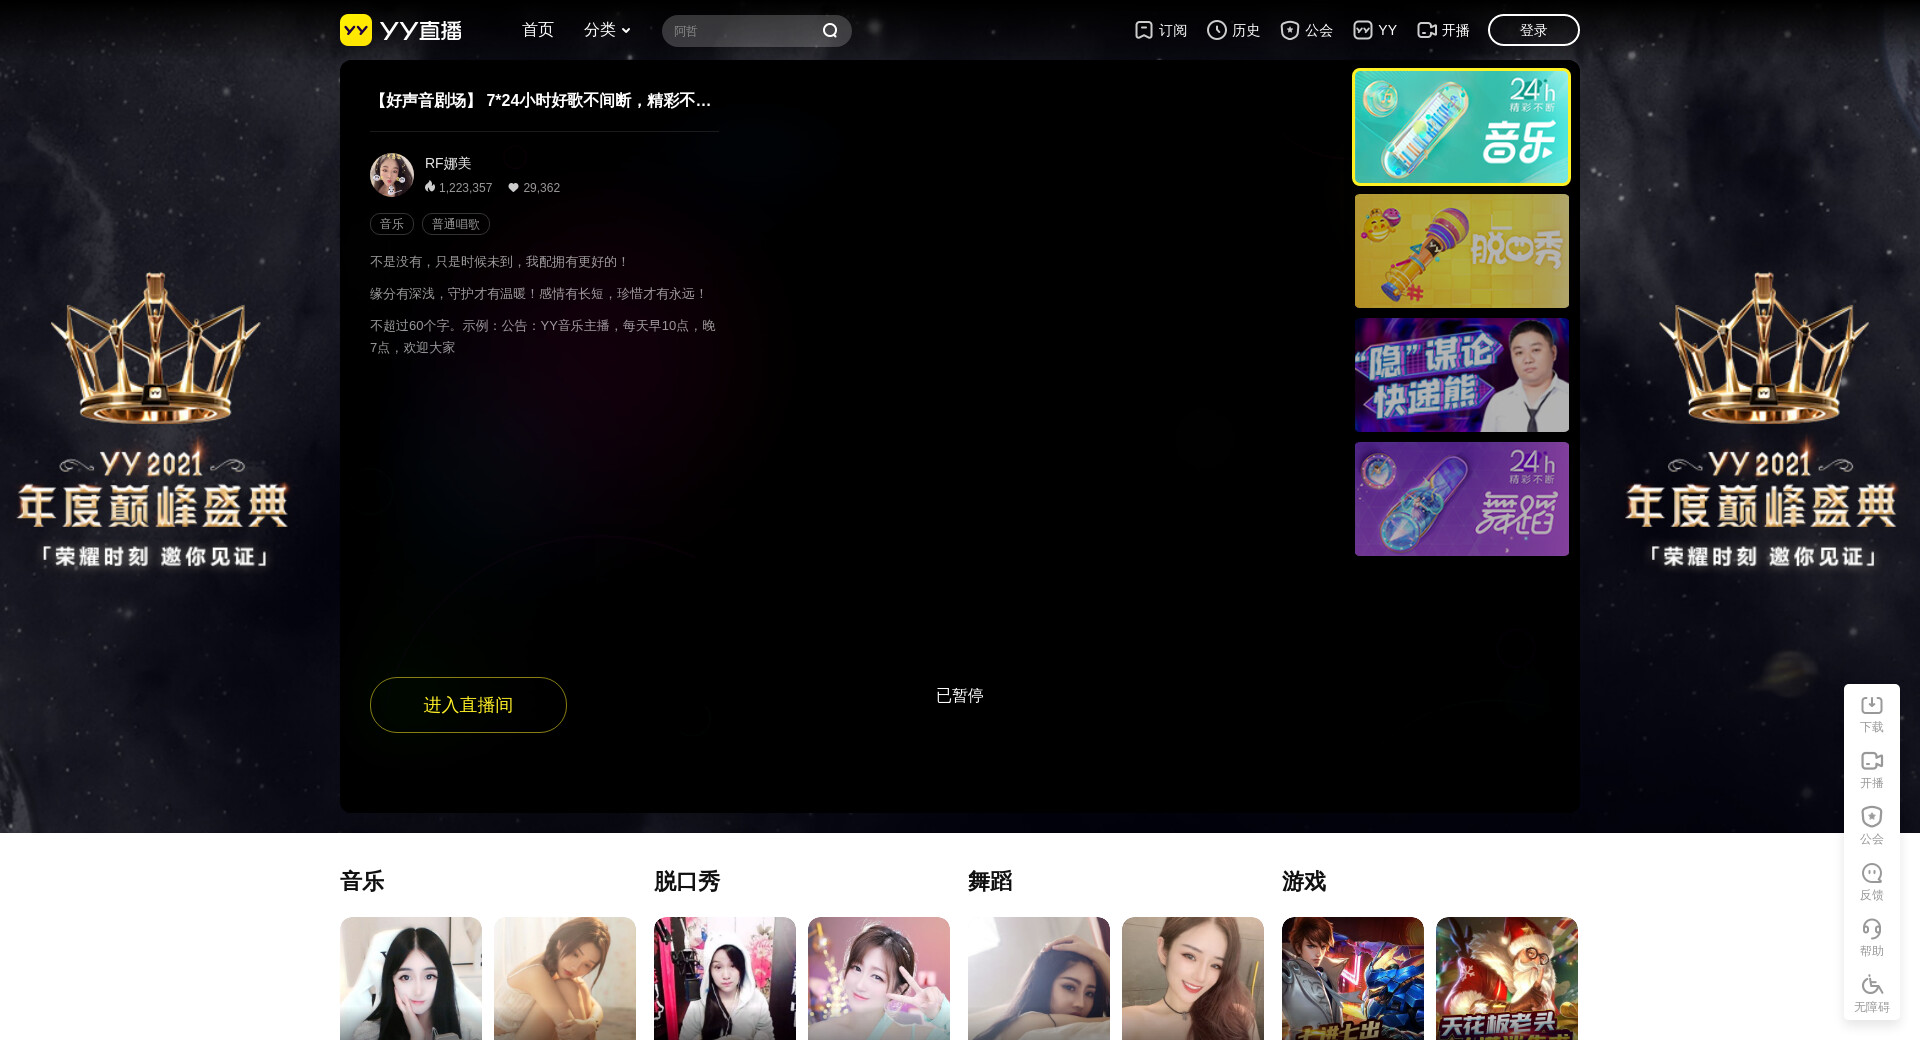This screenshot has height=1040, width=1920.
Task: Click the 开播 sidebar icon
Action: [x=1872, y=770]
